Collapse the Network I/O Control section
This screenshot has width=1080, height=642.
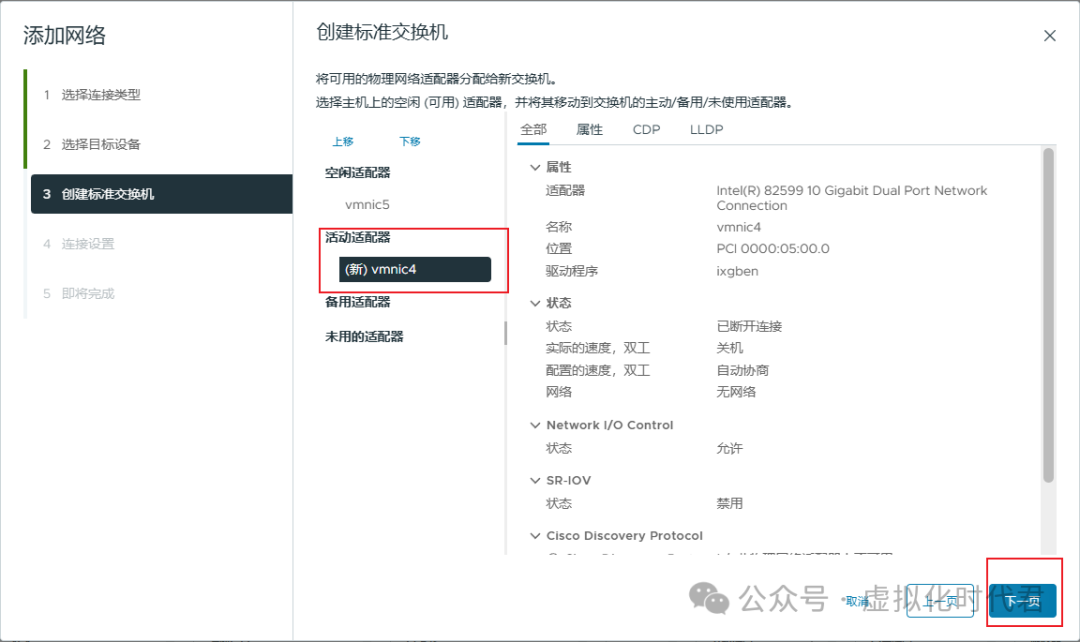tap(536, 424)
